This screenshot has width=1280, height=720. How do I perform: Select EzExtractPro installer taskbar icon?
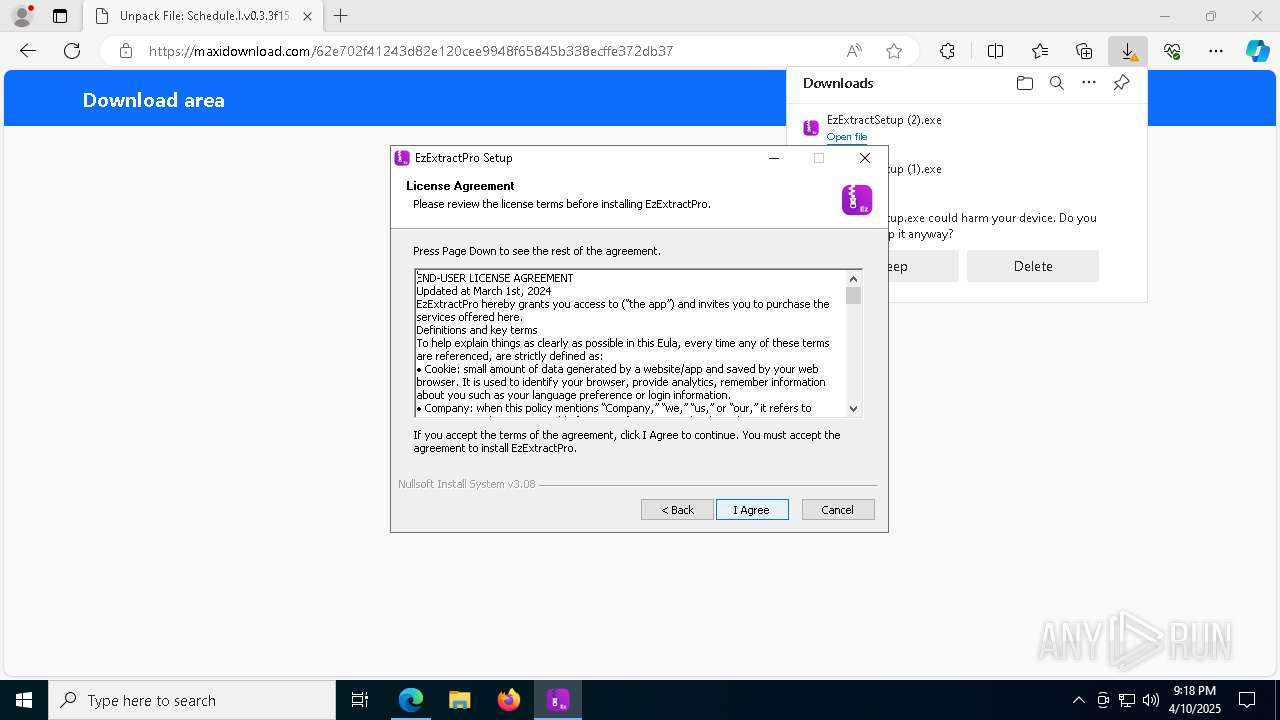[x=558, y=700]
